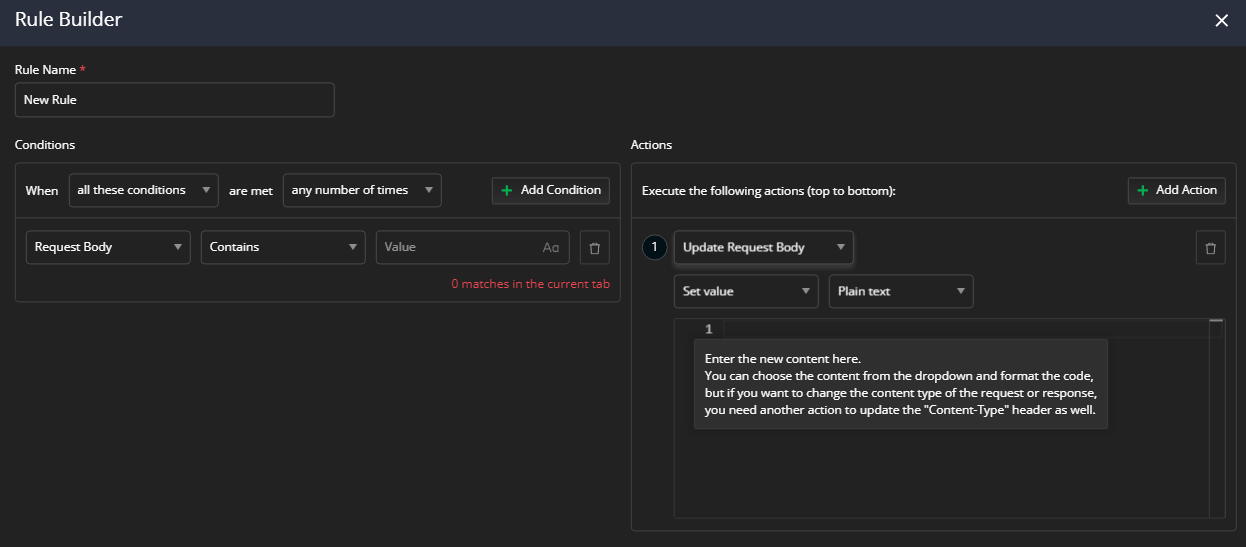
Task: Expand the Set value dropdown
Action: pos(746,291)
